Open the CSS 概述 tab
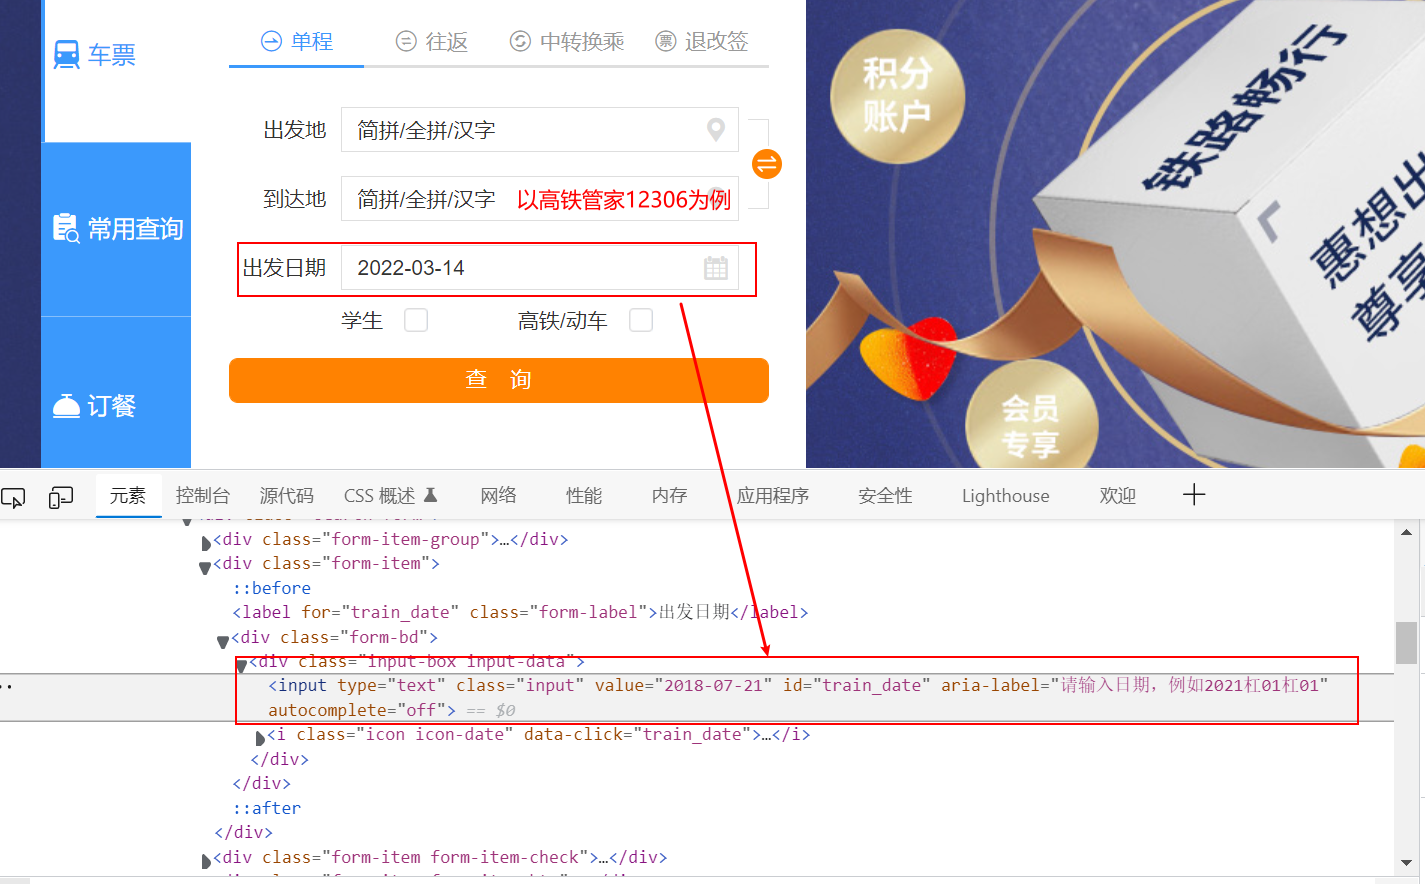Screen dimensions: 1425x884 [x=391, y=495]
